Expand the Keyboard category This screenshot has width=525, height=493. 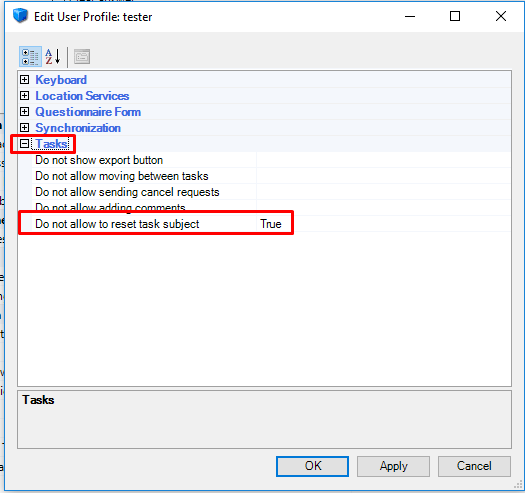point(24,80)
